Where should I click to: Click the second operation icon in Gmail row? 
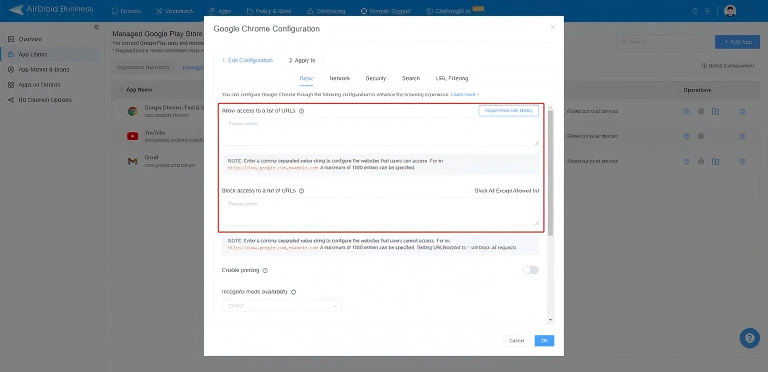pos(701,161)
